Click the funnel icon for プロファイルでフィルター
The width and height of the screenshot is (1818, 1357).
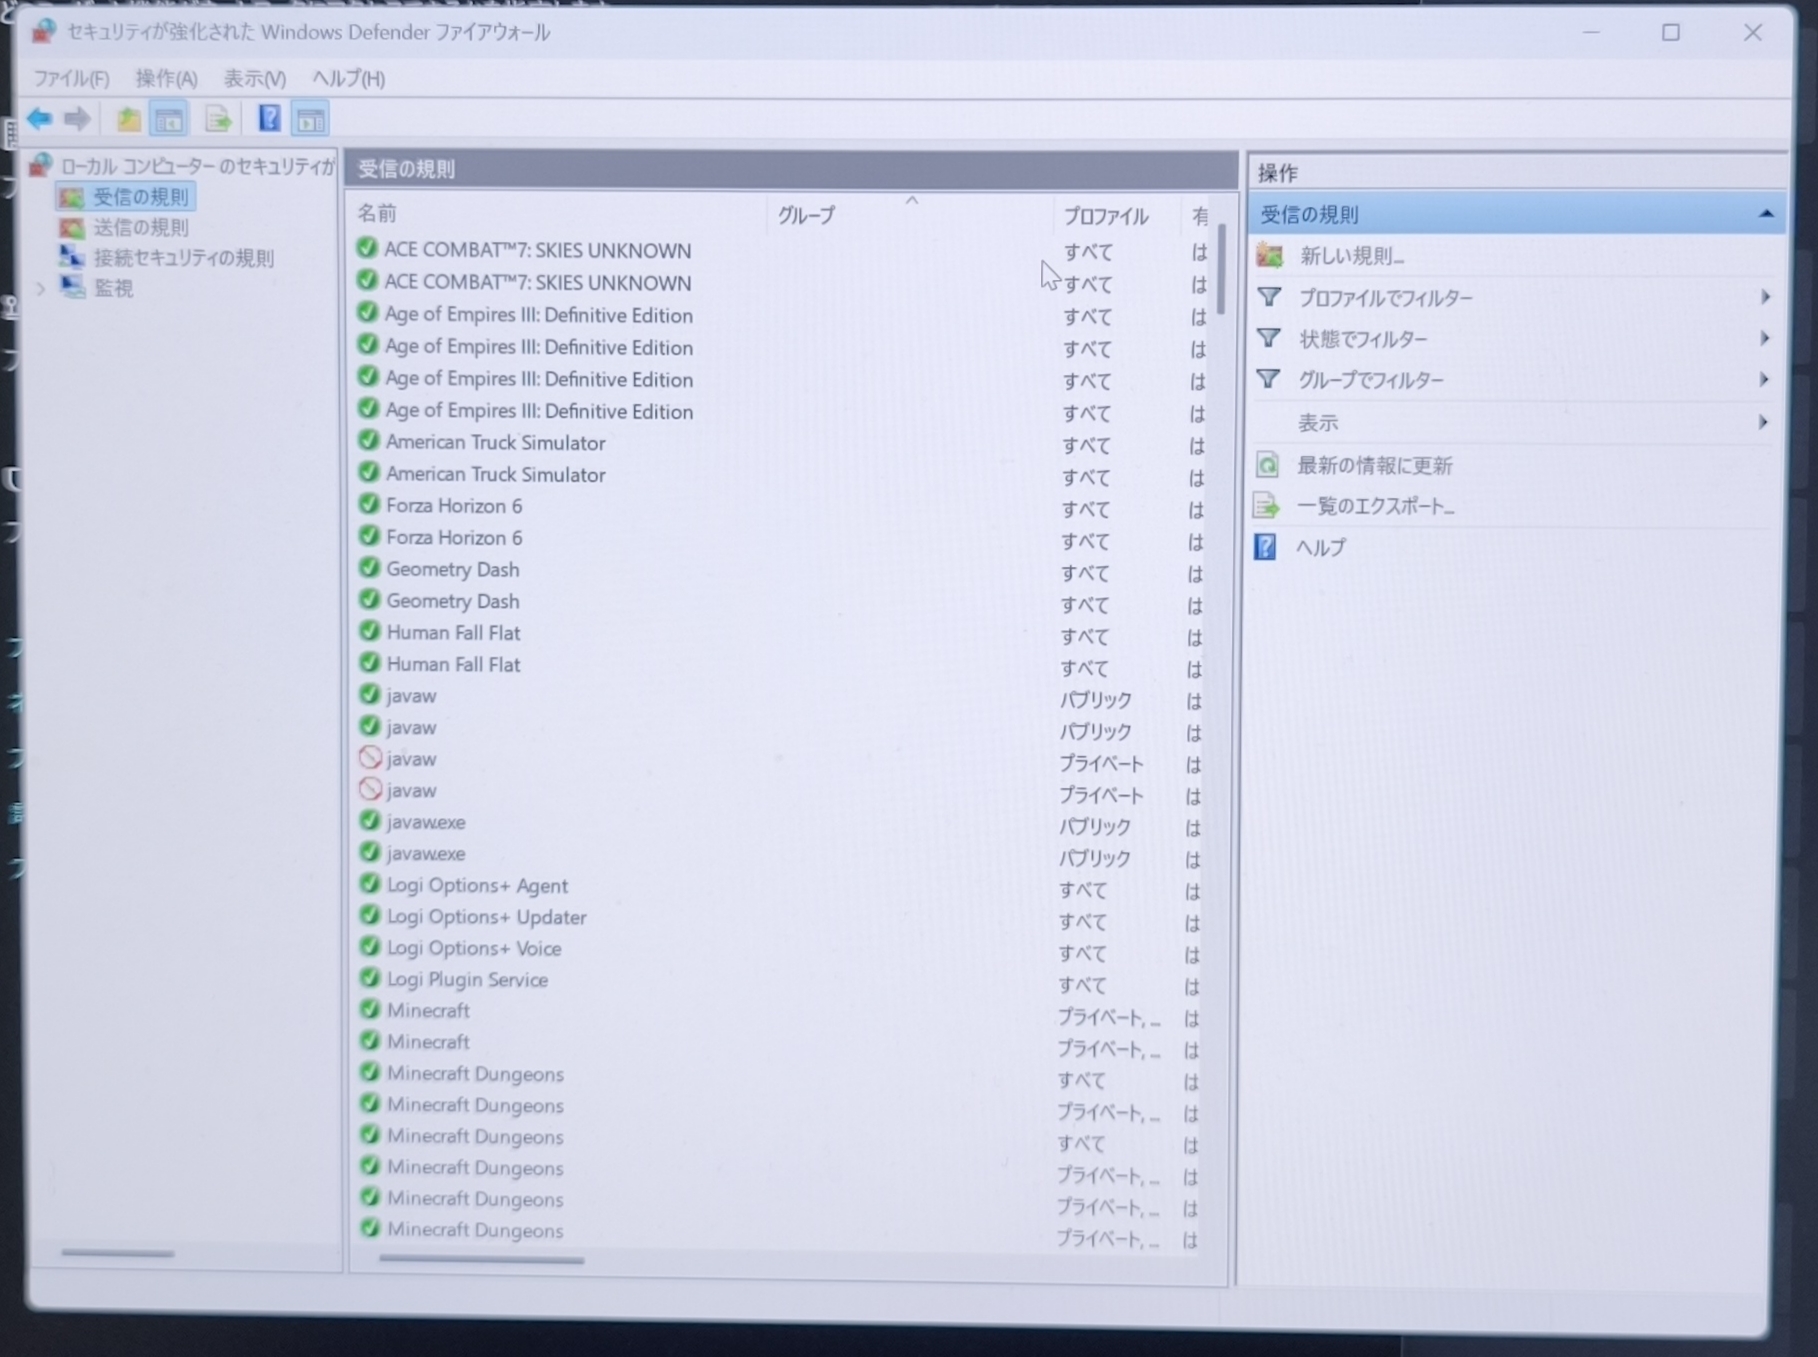(x=1269, y=297)
